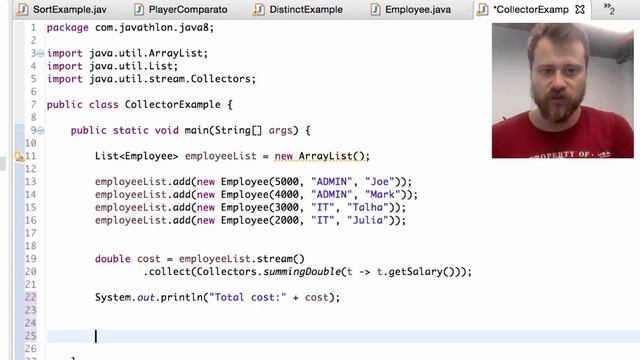Click 'double cost' declaration text
The image size is (640, 360).
pos(127,259)
